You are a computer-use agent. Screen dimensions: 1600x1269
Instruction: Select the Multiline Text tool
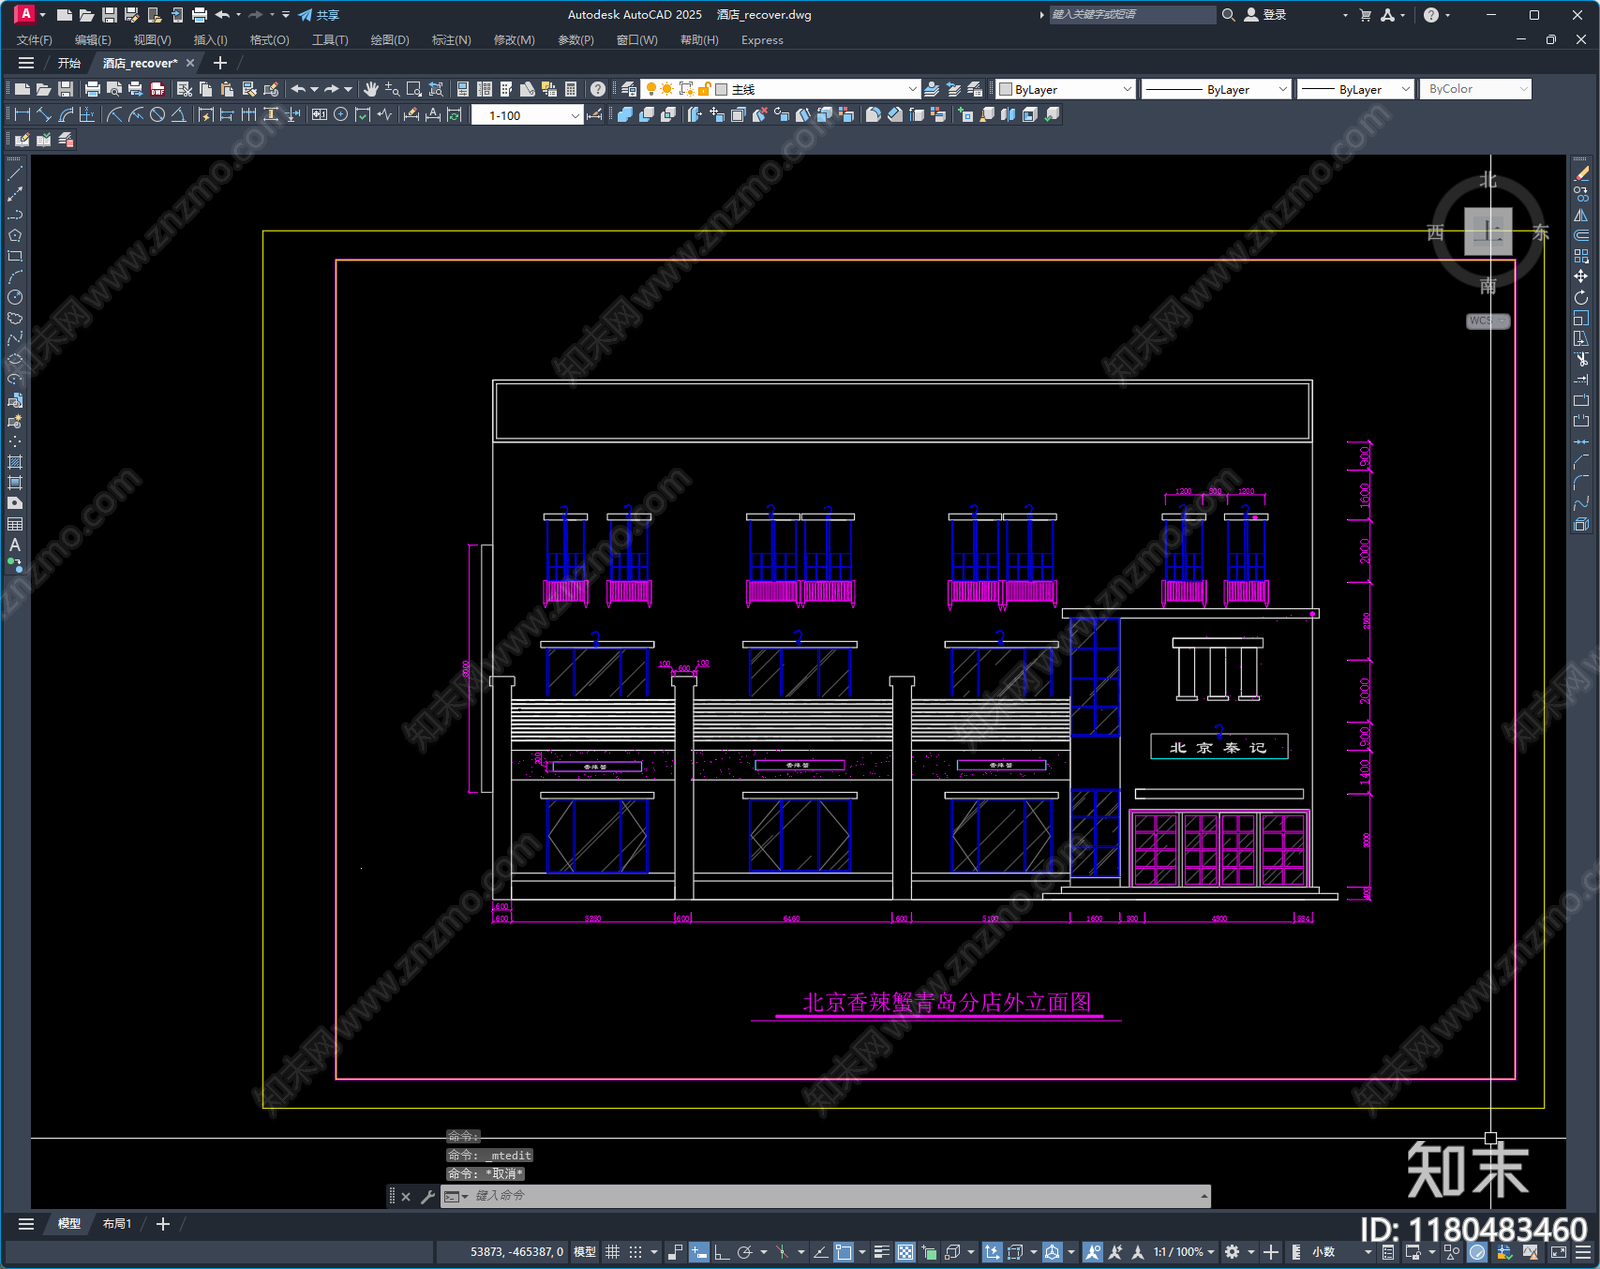(15, 545)
